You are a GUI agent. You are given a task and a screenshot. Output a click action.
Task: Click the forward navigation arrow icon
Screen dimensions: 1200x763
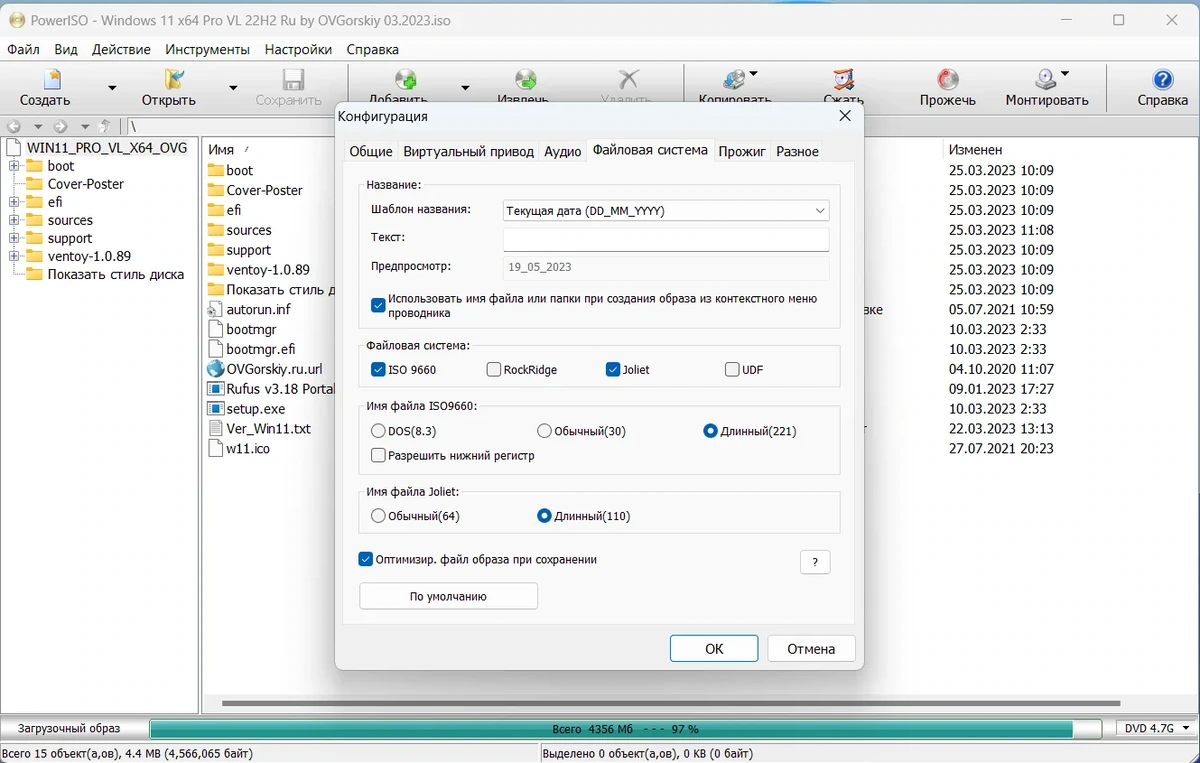(x=60, y=126)
